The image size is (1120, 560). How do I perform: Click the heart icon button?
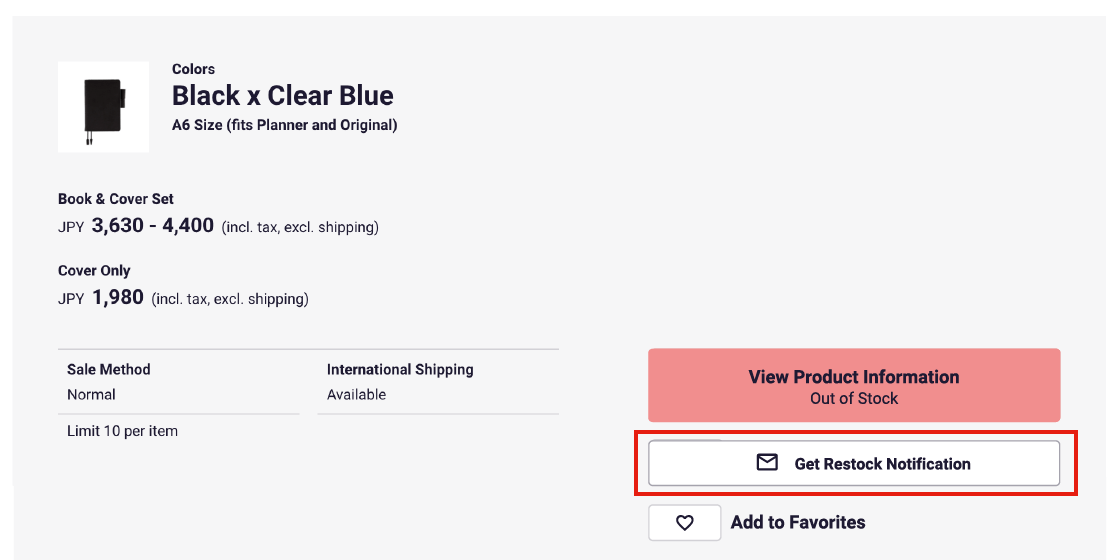click(684, 522)
